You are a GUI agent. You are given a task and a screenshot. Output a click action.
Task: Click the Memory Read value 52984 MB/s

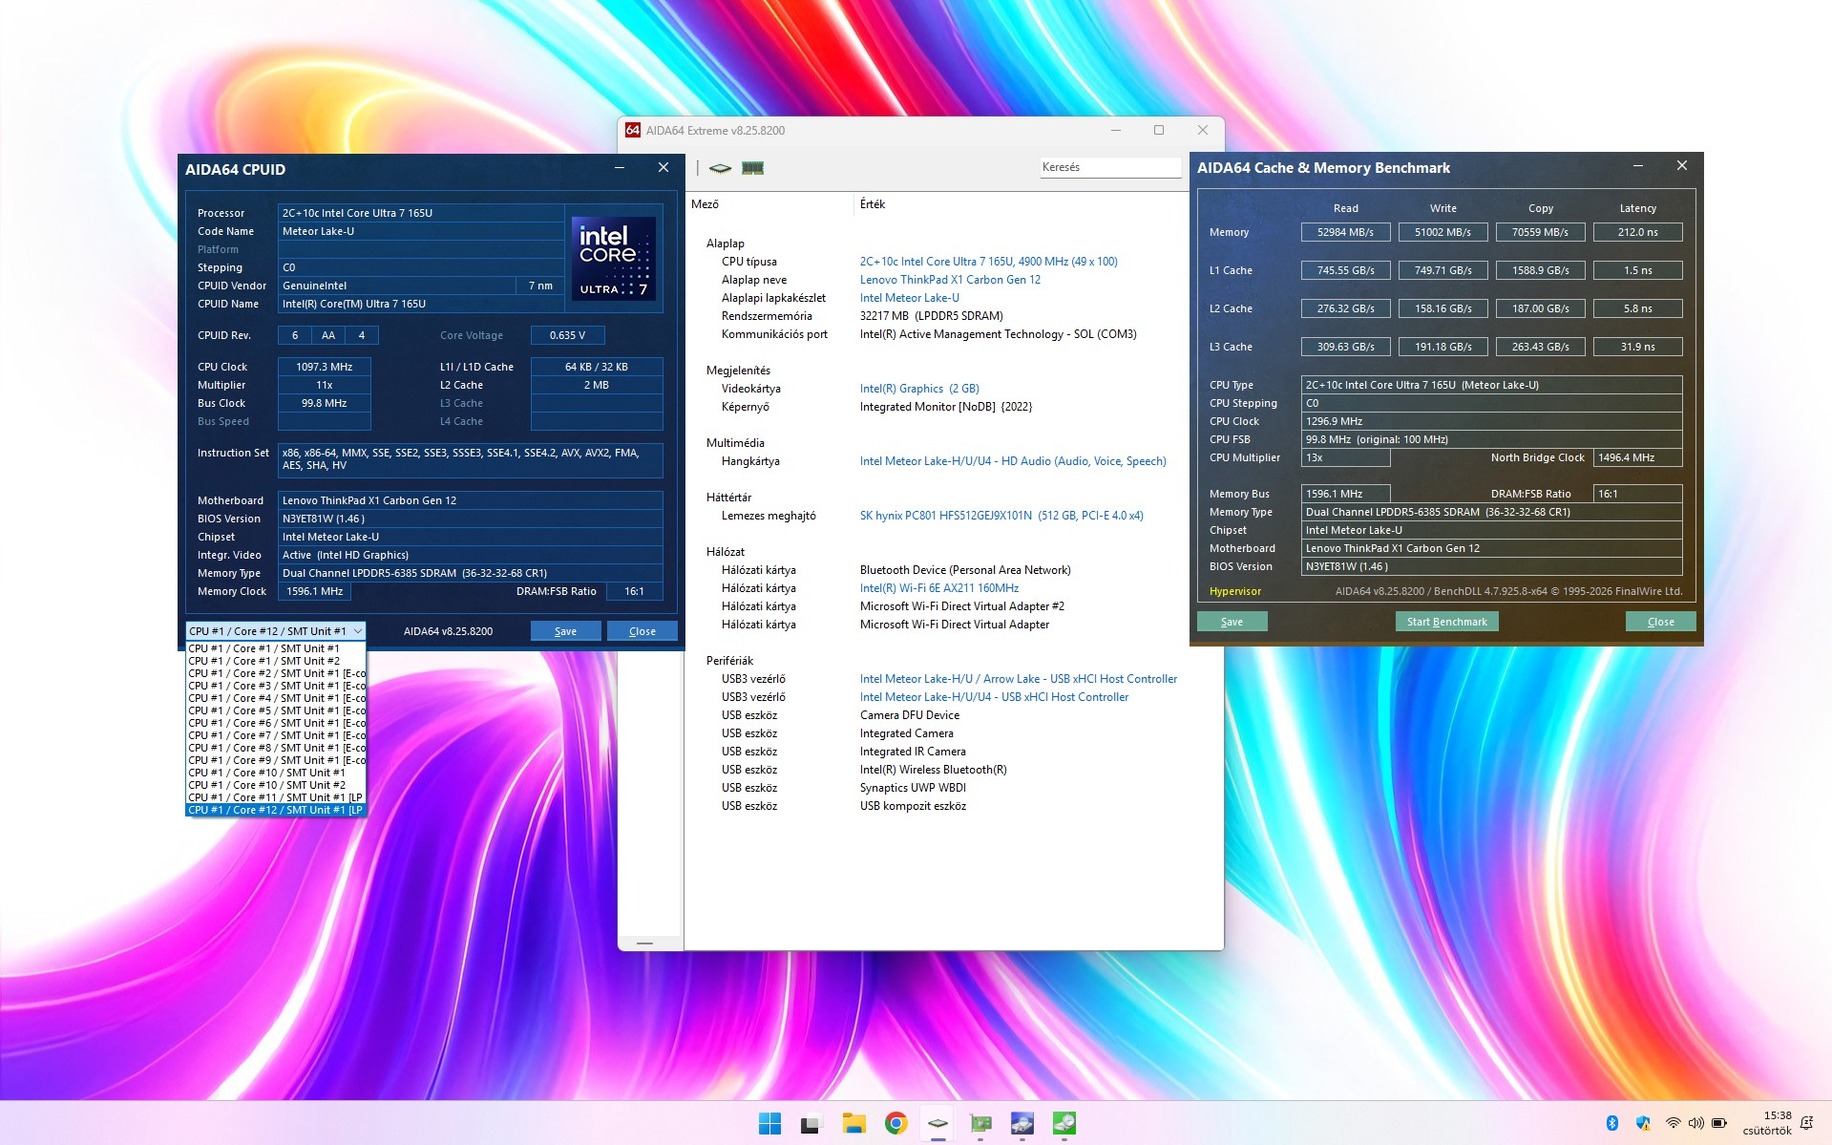[x=1345, y=232]
